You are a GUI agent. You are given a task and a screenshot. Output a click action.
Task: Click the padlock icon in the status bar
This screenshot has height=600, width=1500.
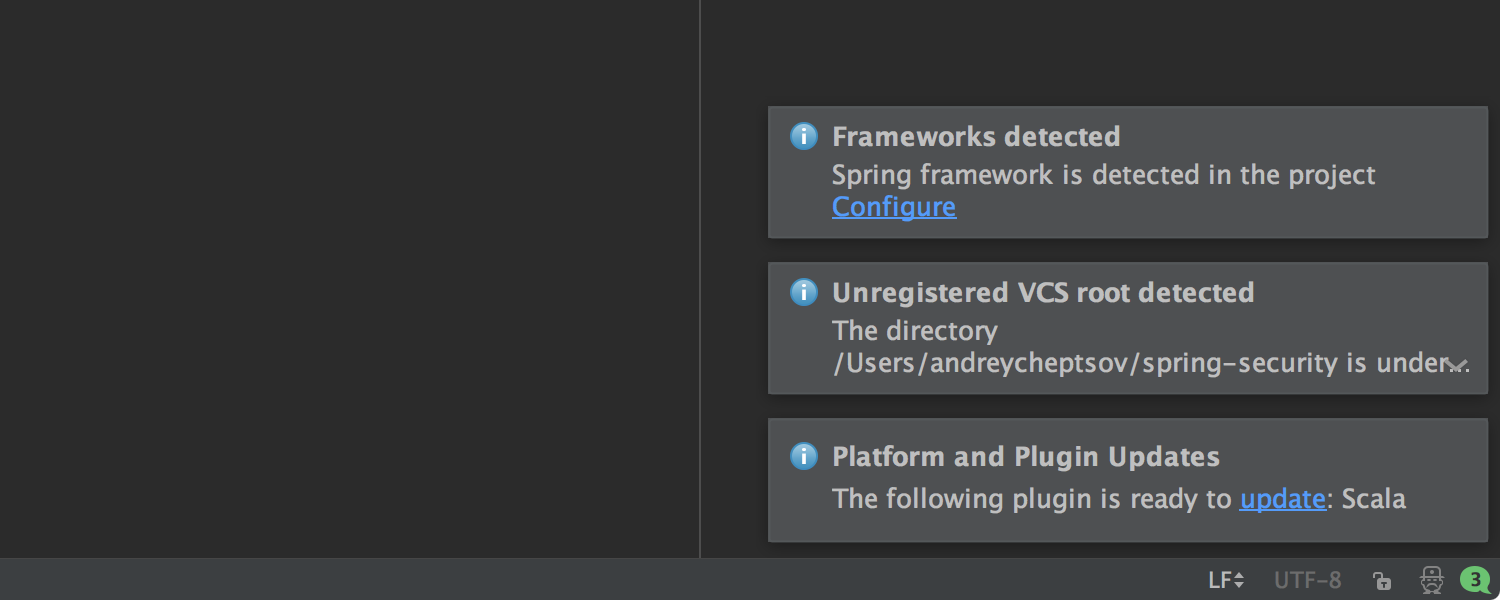pyautogui.click(x=1382, y=580)
